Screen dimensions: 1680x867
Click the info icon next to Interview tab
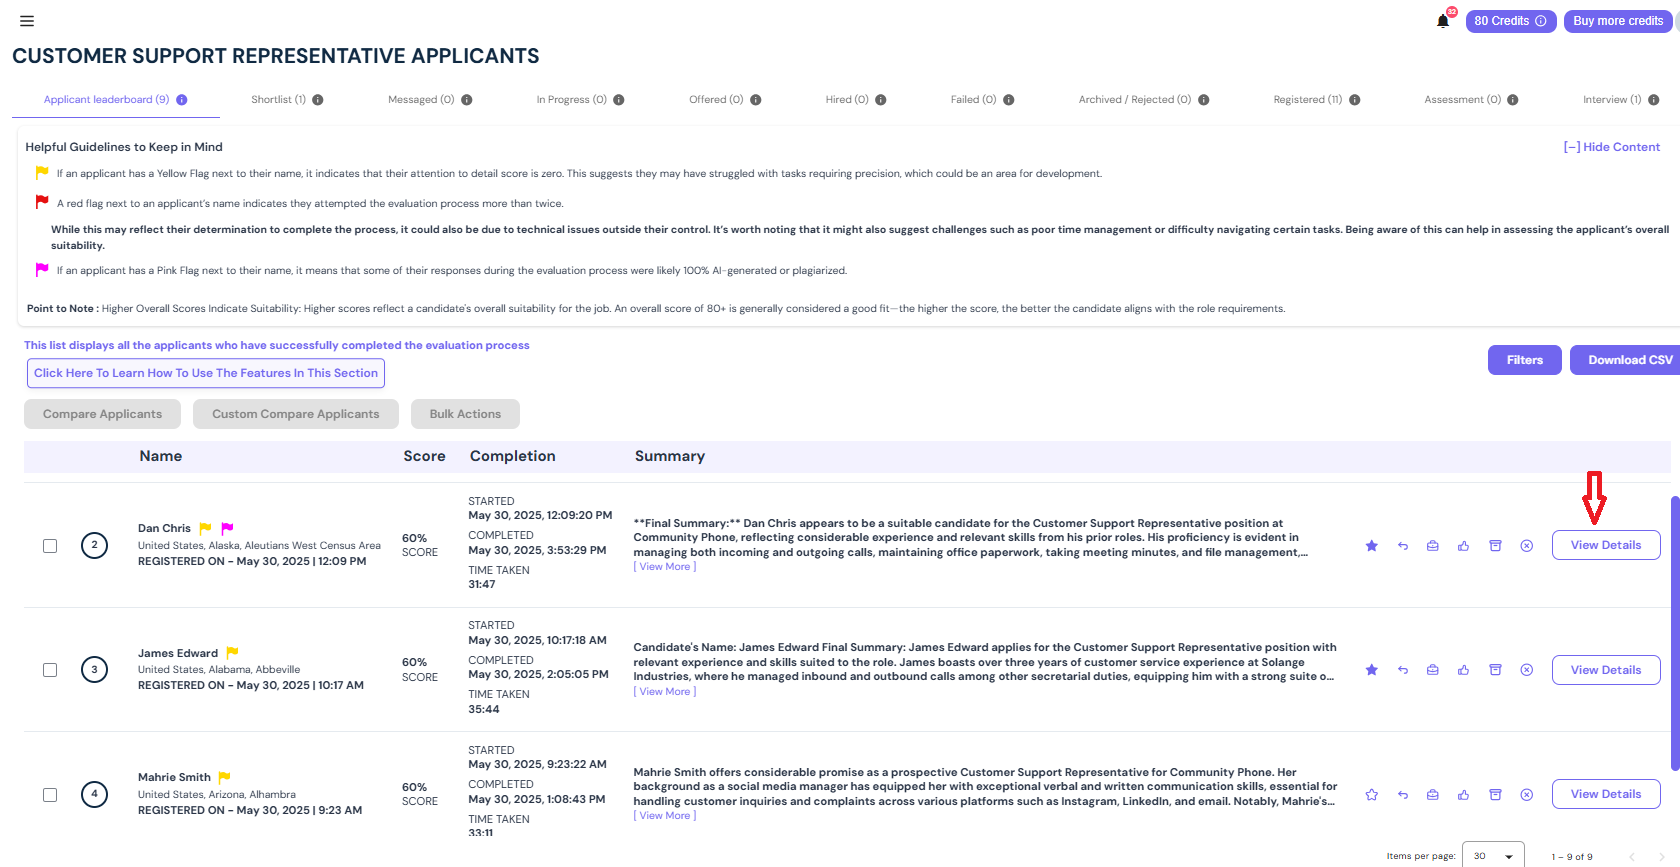tap(1654, 100)
